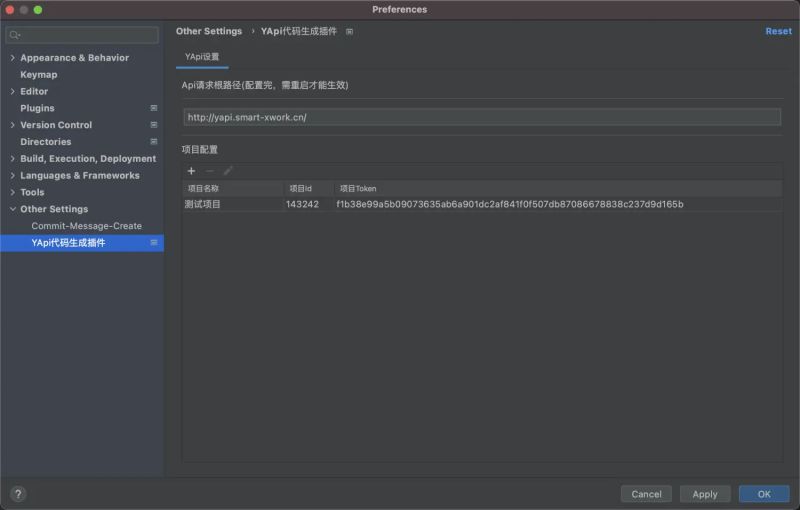Click the icon after the YApi代码生成插件 breadcrumb

click(x=349, y=32)
